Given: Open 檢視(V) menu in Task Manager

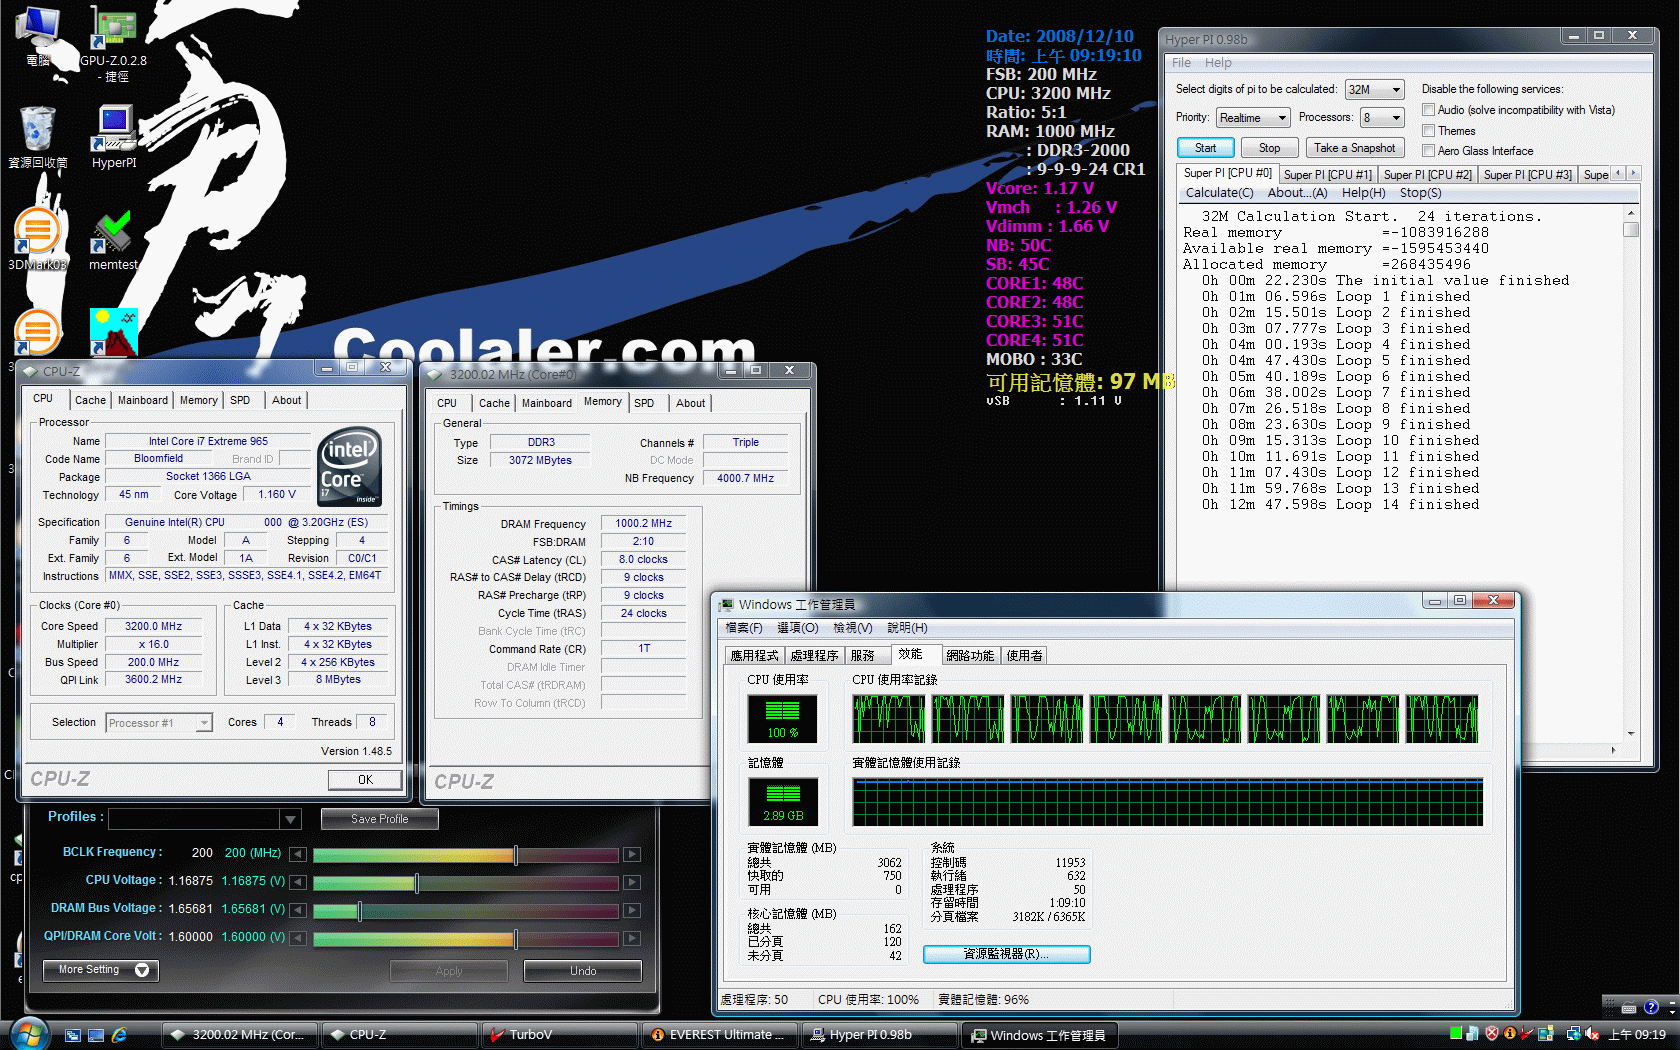Looking at the screenshot, I should tap(853, 628).
